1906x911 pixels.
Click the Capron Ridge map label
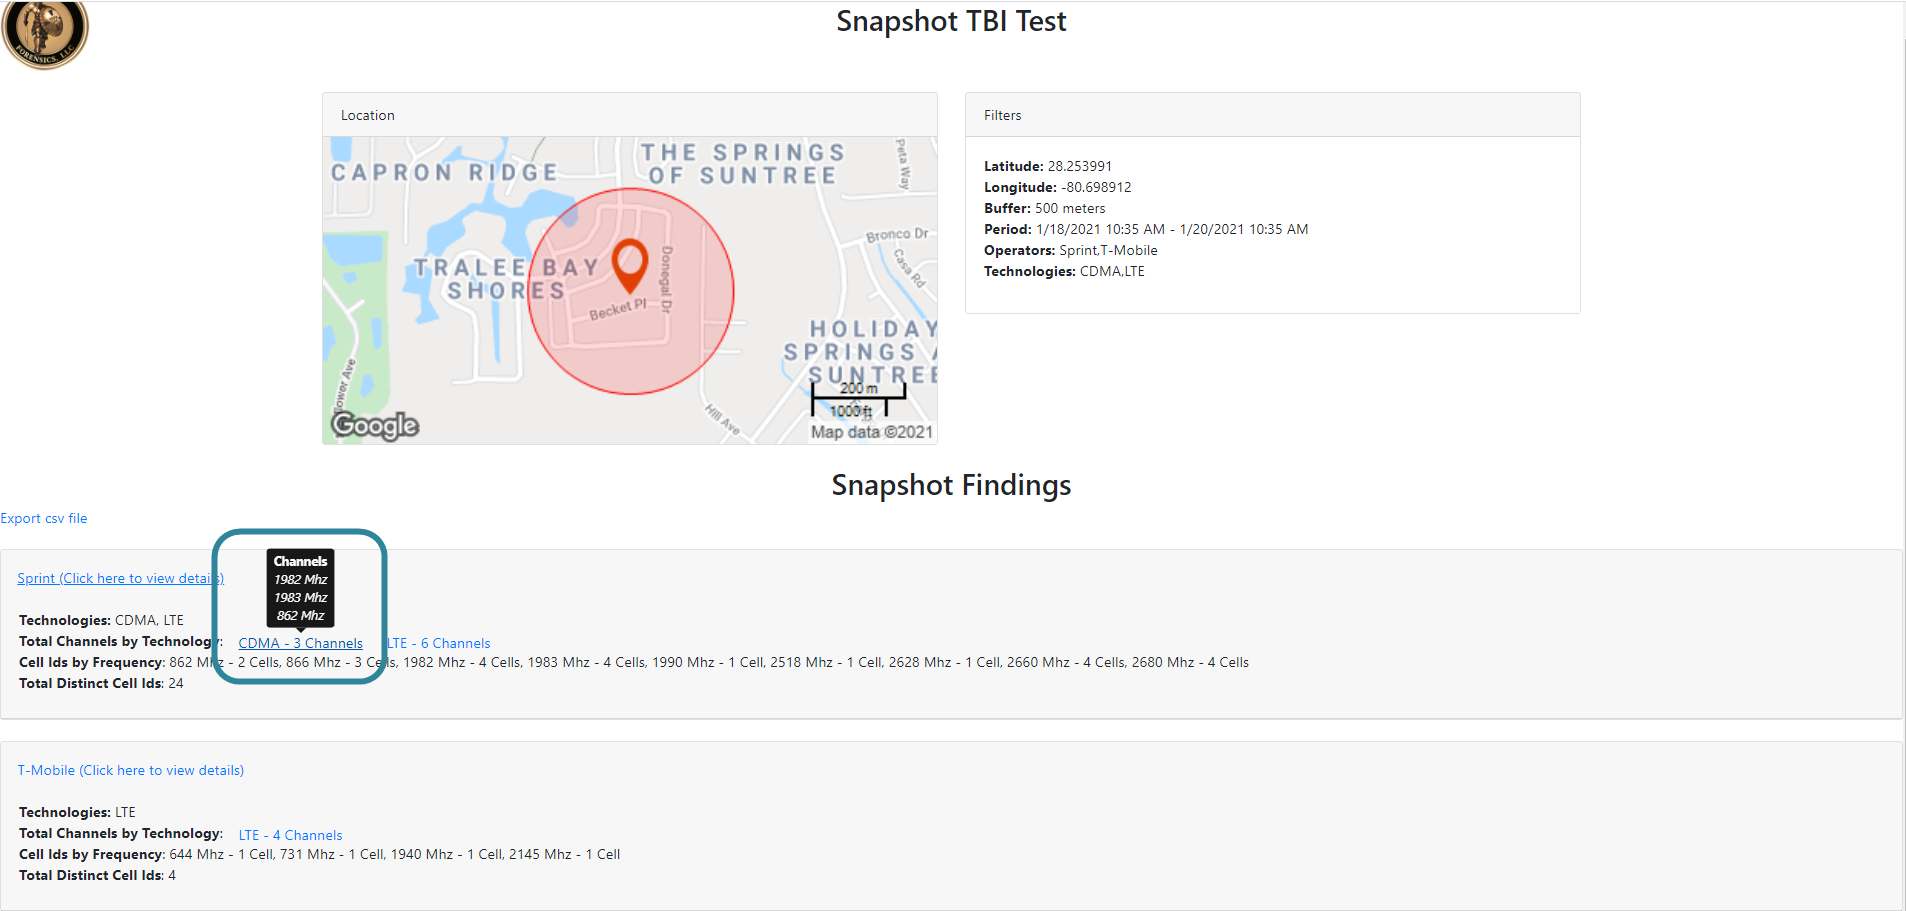click(445, 172)
